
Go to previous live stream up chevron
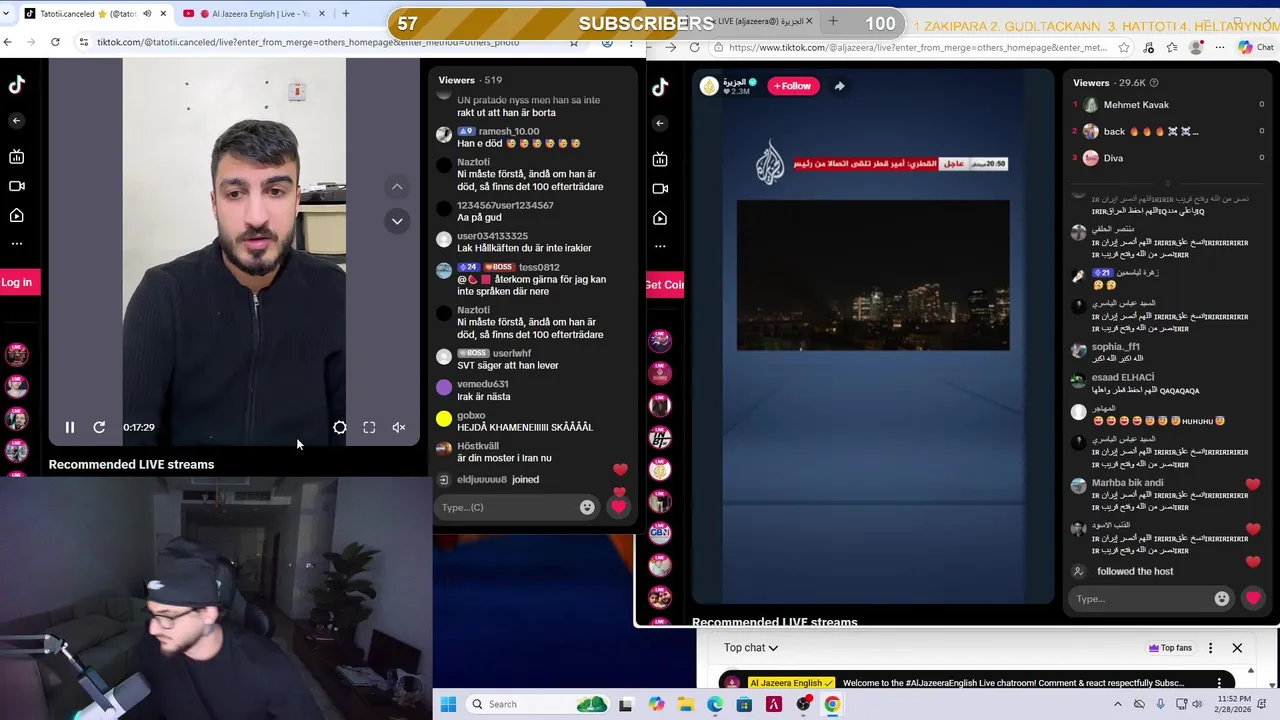(397, 187)
